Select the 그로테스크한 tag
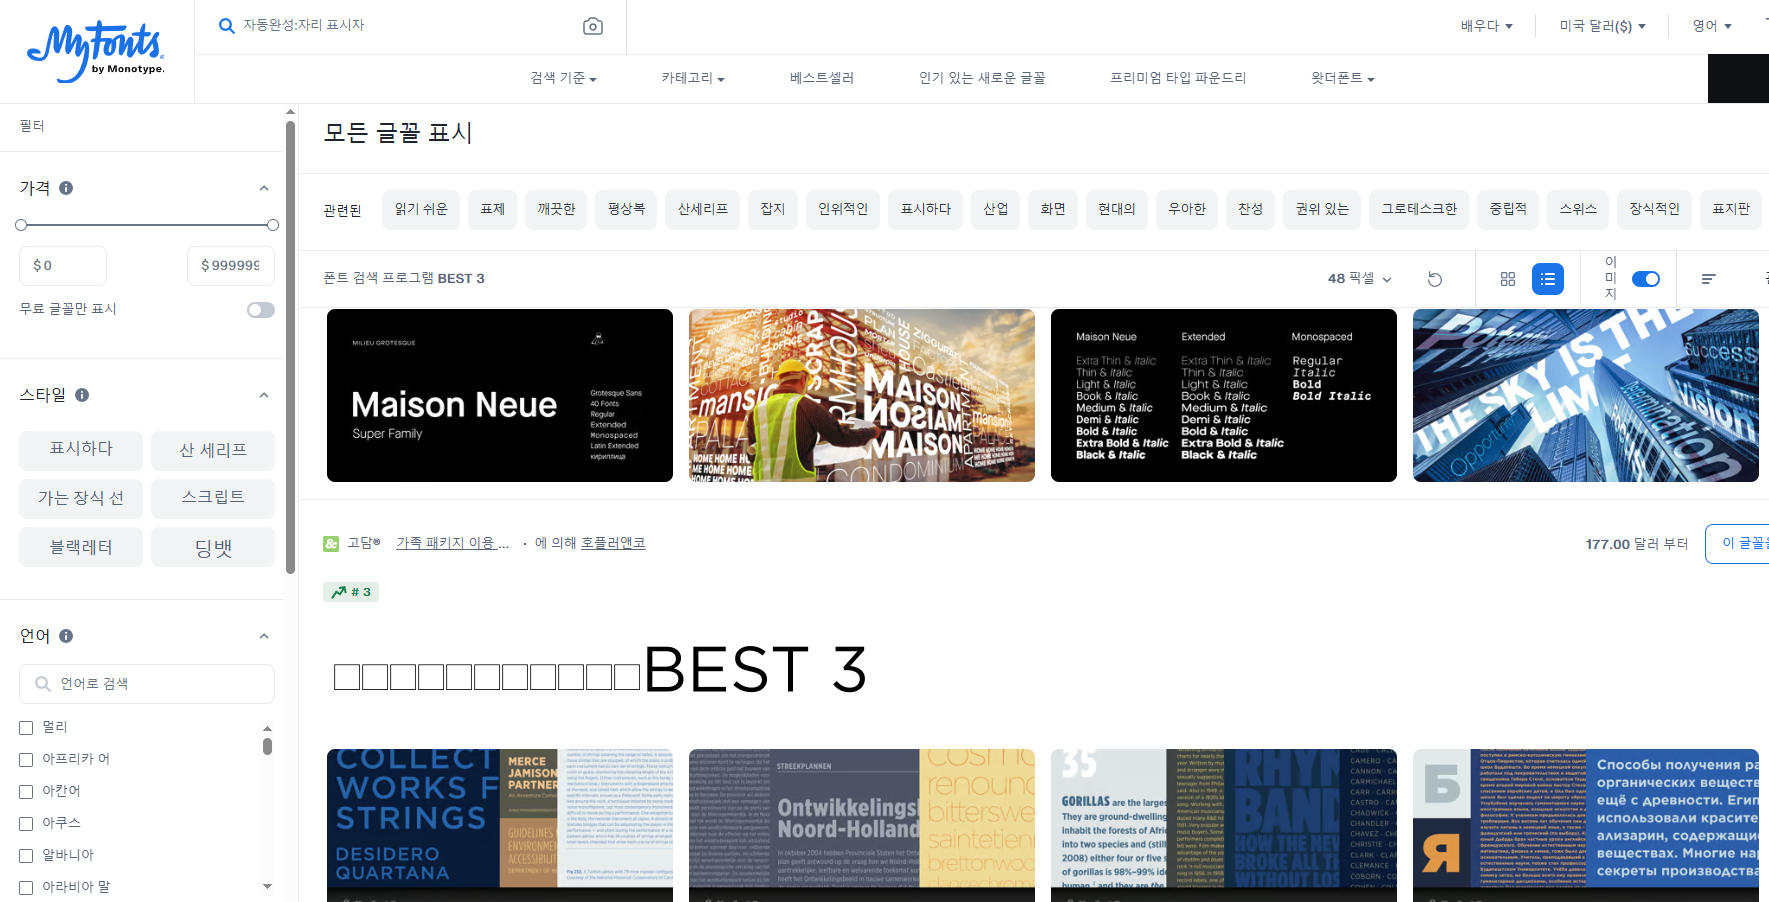Image resolution: width=1769 pixels, height=902 pixels. coord(1419,209)
